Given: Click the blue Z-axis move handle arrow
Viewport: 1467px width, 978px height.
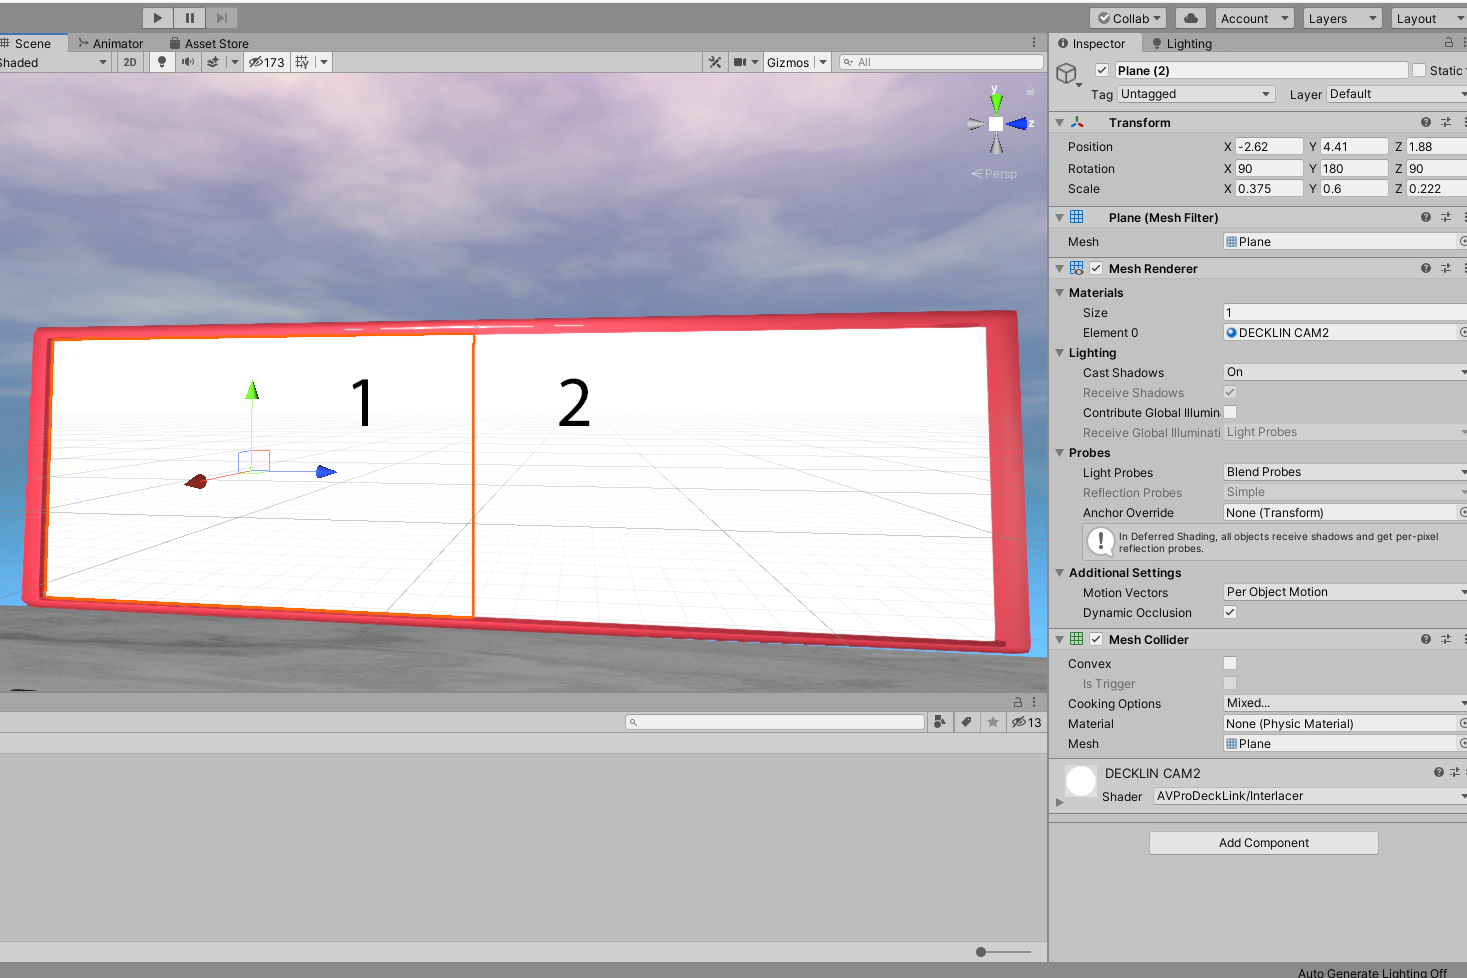Looking at the screenshot, I should point(326,471).
